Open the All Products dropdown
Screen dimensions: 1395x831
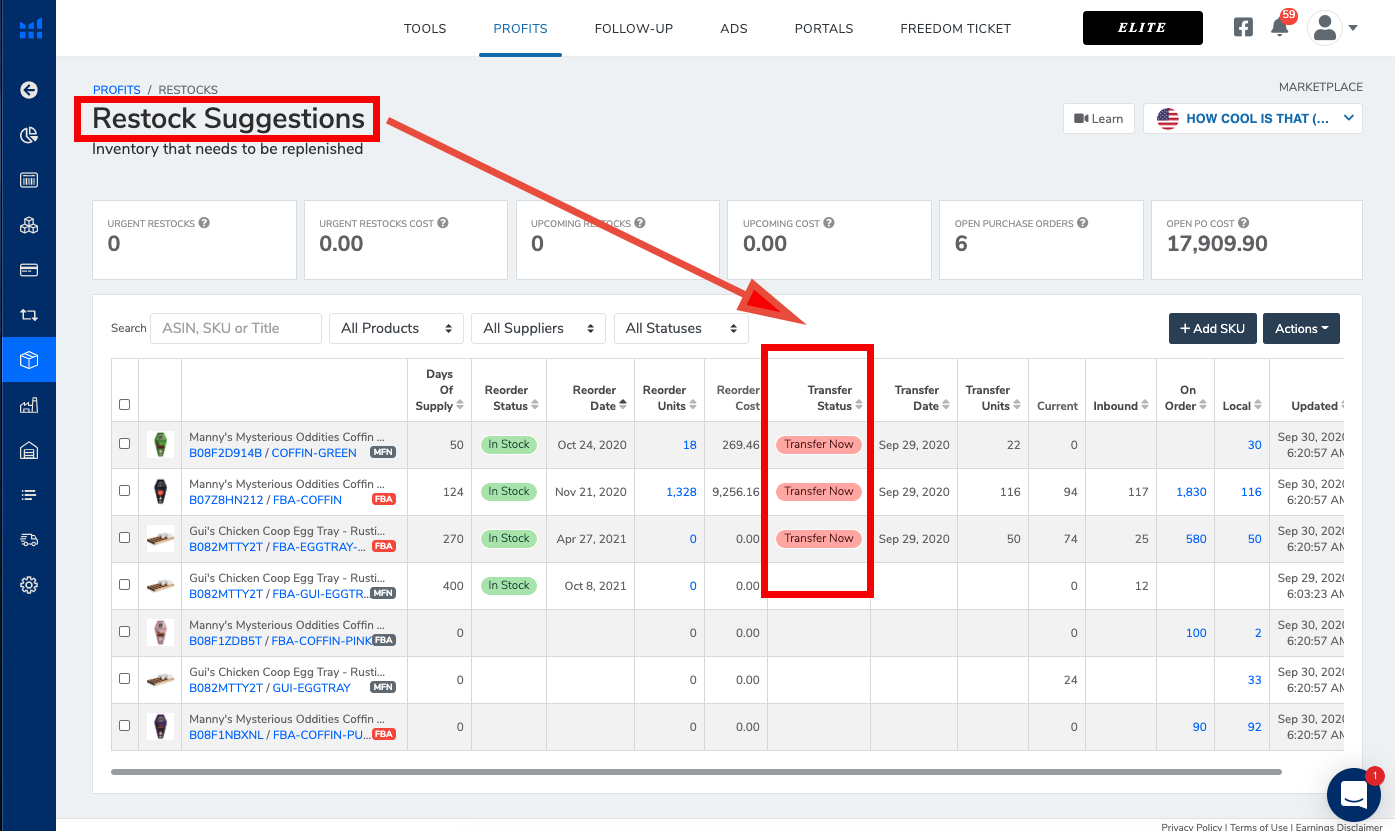(396, 328)
